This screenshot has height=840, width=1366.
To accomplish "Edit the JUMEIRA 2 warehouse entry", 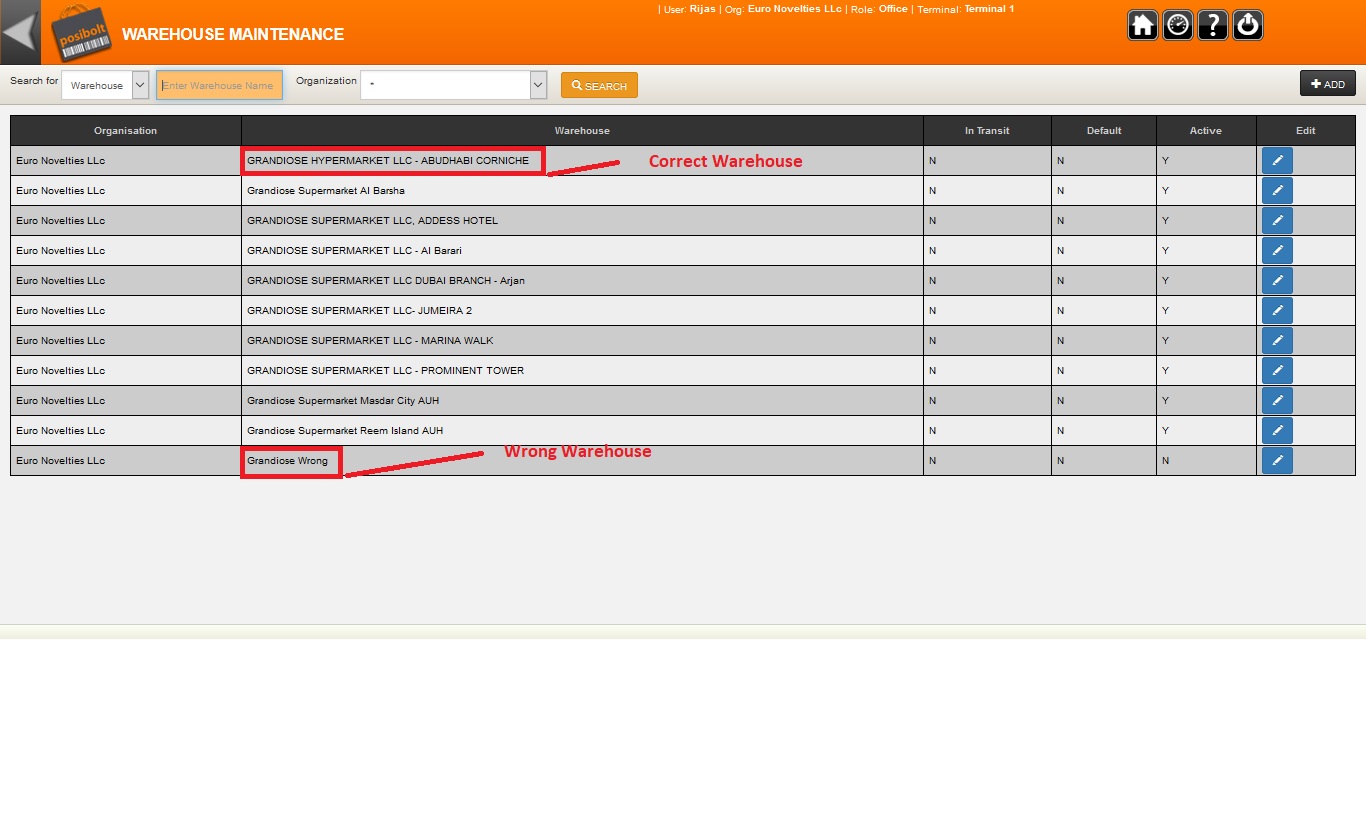I will coord(1277,311).
